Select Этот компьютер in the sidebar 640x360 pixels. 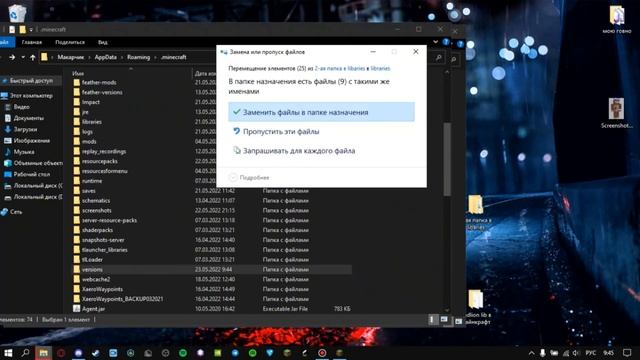[x=27, y=96]
